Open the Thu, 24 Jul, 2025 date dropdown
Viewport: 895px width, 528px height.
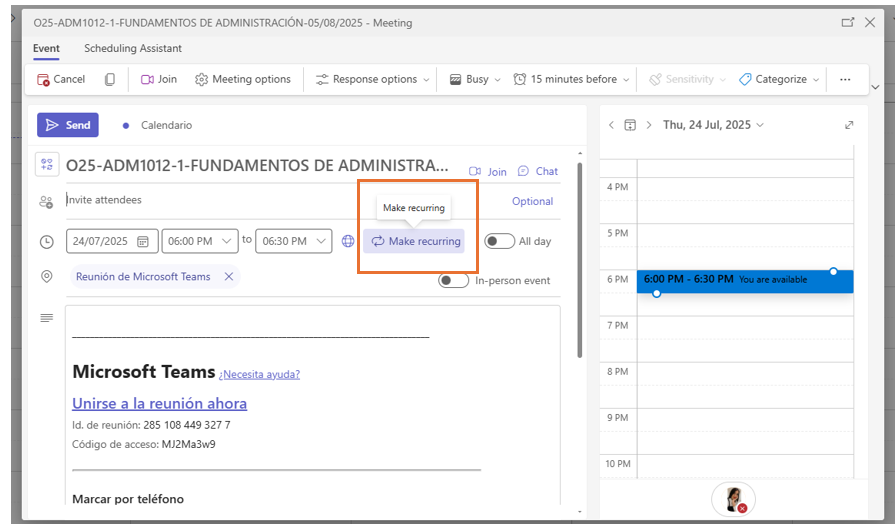point(713,125)
